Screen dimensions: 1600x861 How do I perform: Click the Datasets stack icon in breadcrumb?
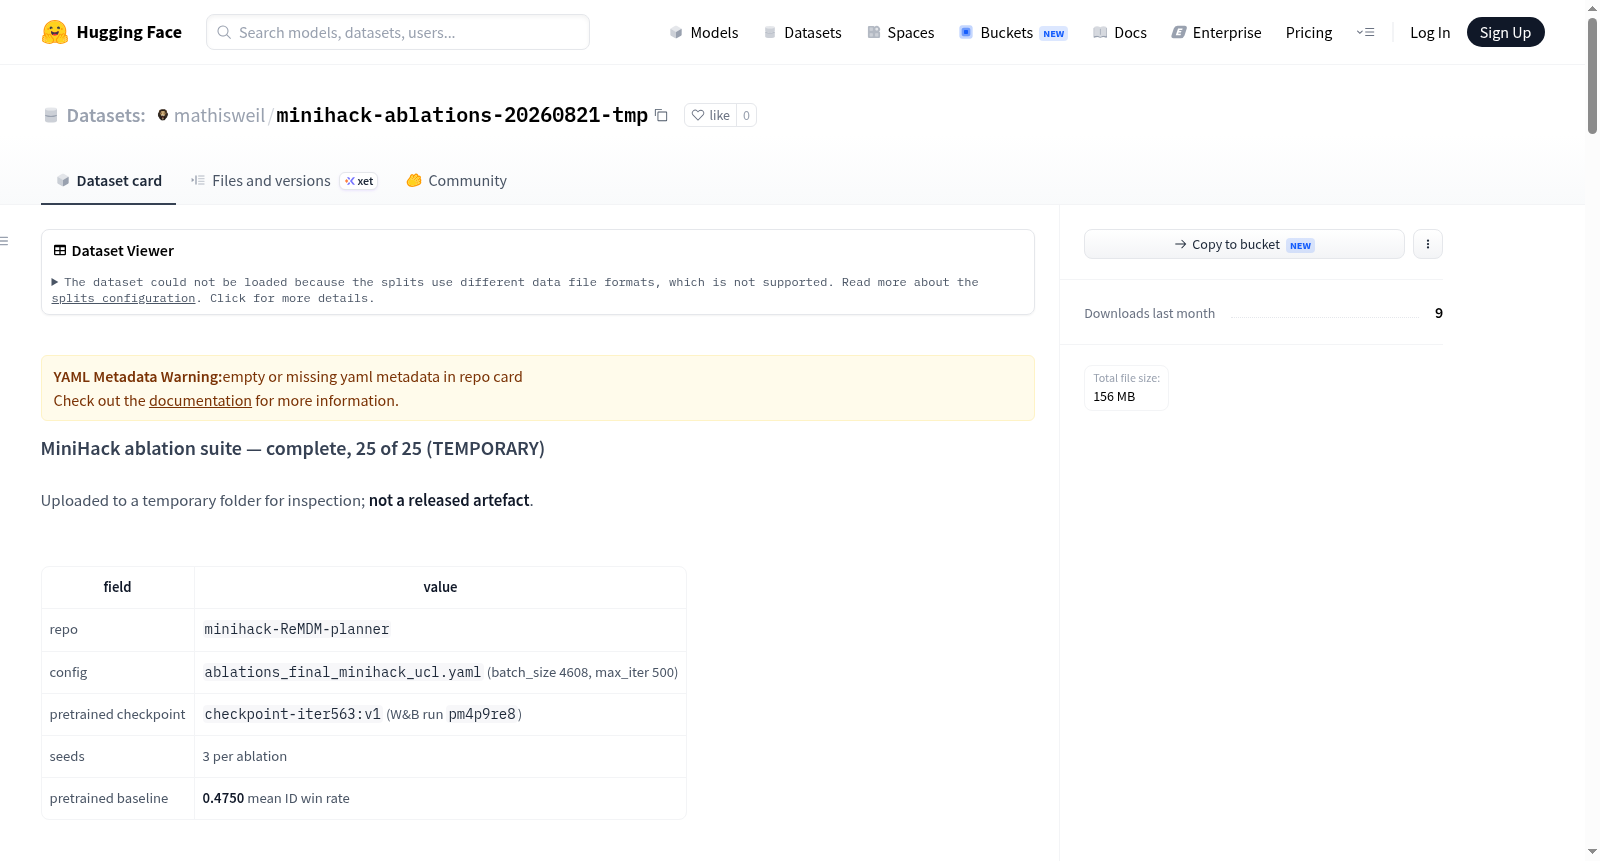(x=51, y=115)
